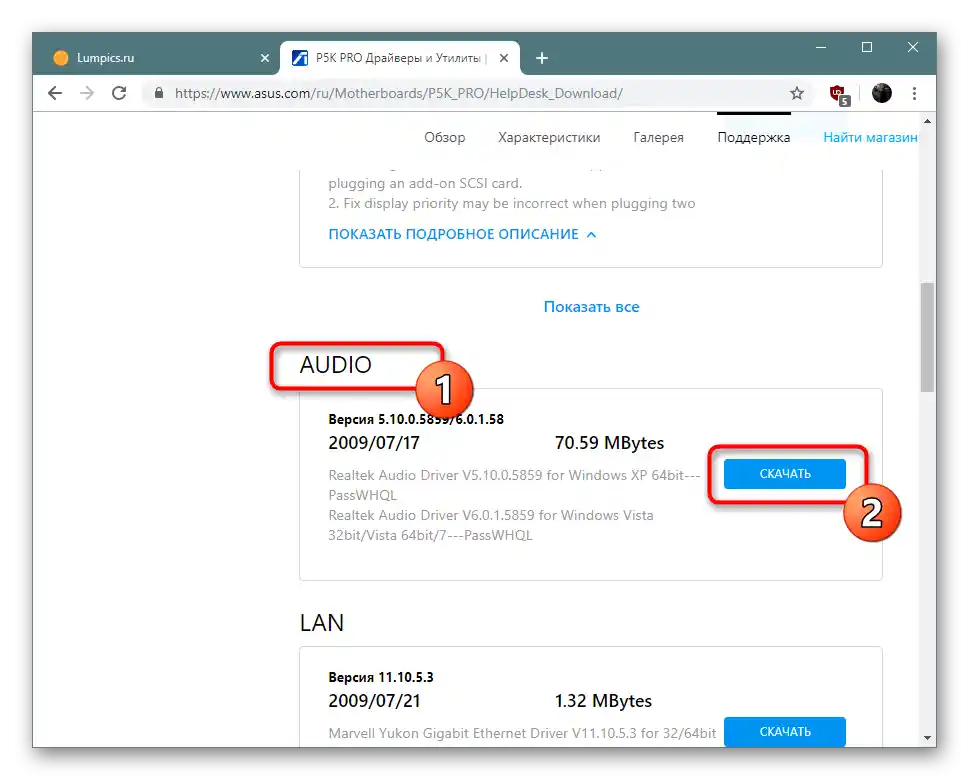The width and height of the screenshot is (969, 780).
Task: Download the Marvell Yukon LAN driver
Action: 784,732
